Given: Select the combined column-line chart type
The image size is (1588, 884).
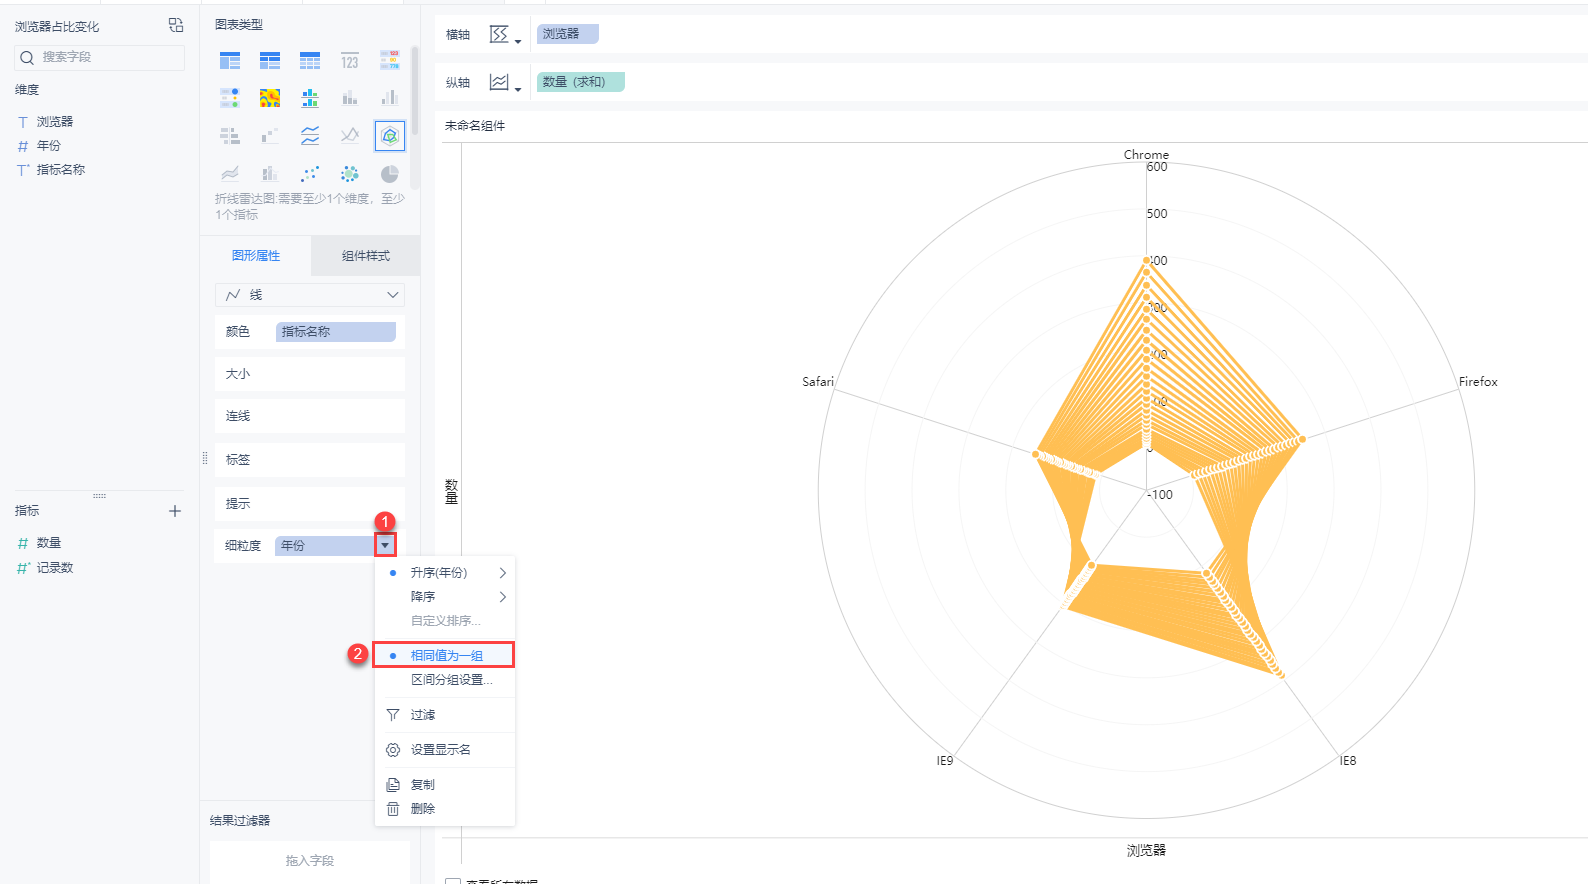Looking at the screenshot, I should pos(270,173).
